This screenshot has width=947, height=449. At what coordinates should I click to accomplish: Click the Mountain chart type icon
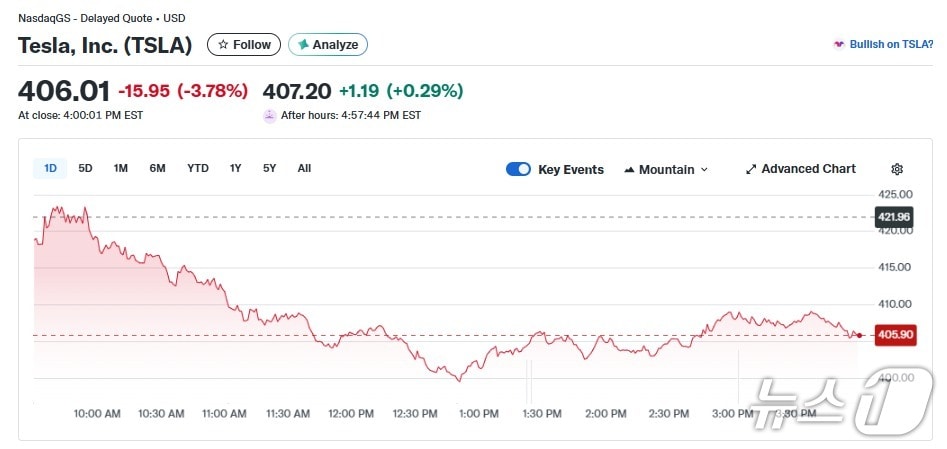click(629, 170)
